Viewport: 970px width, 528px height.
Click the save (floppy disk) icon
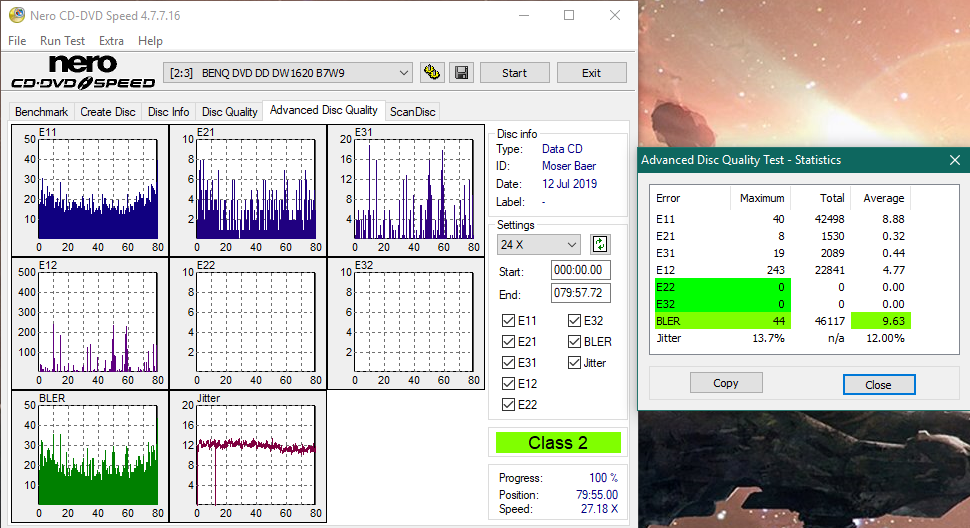click(x=461, y=73)
